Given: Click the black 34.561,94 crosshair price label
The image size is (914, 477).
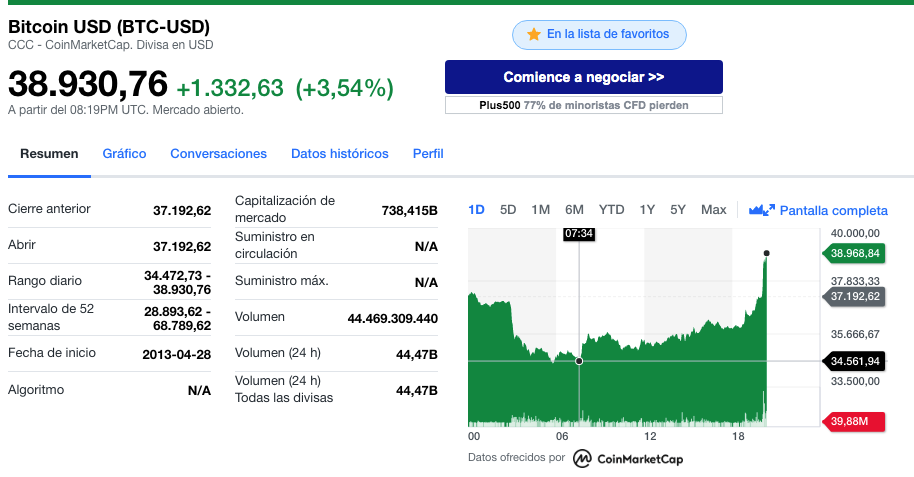Looking at the screenshot, I should coord(854,361).
